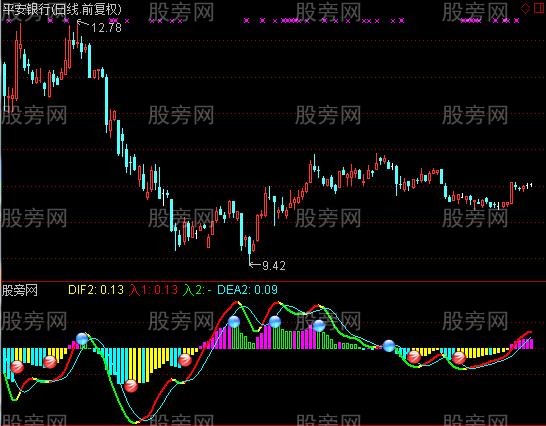Click the DEA2: 0.09 indicator value

[247, 290]
